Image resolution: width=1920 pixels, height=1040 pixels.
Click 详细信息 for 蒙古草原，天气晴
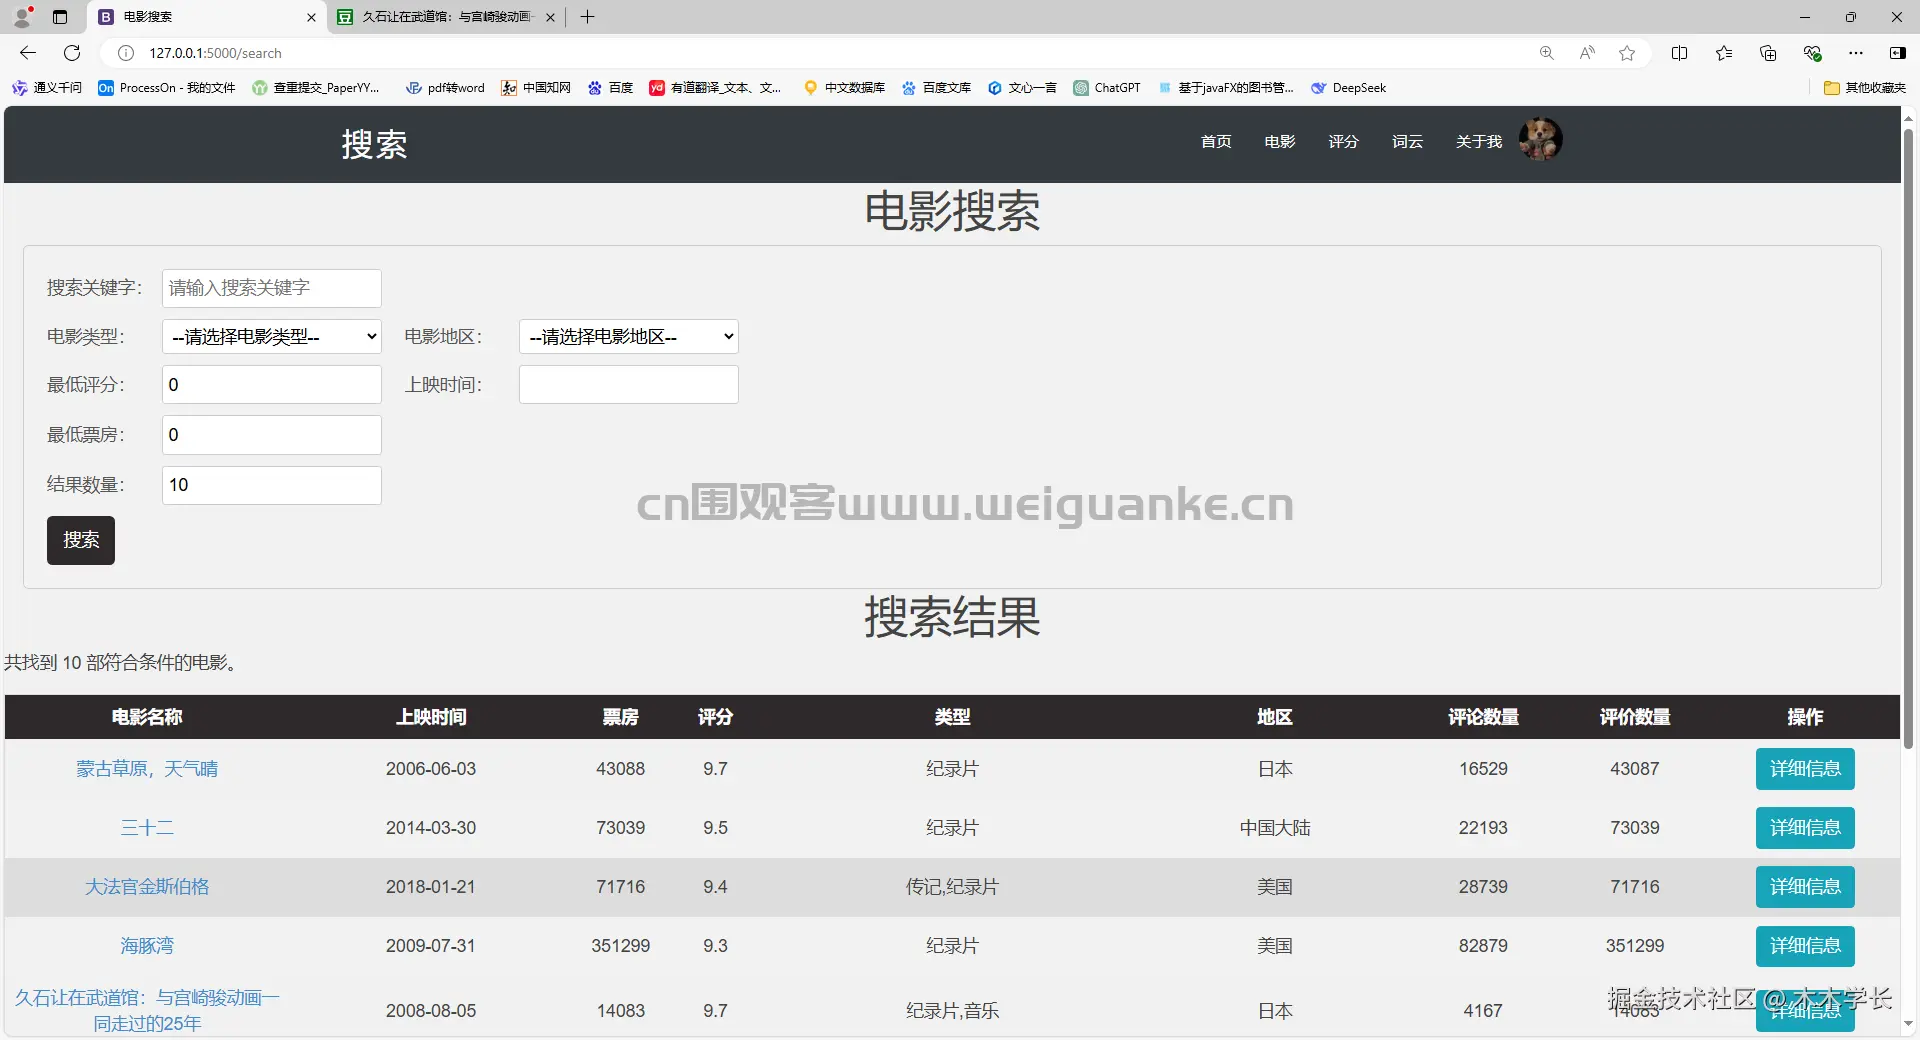[1805, 769]
